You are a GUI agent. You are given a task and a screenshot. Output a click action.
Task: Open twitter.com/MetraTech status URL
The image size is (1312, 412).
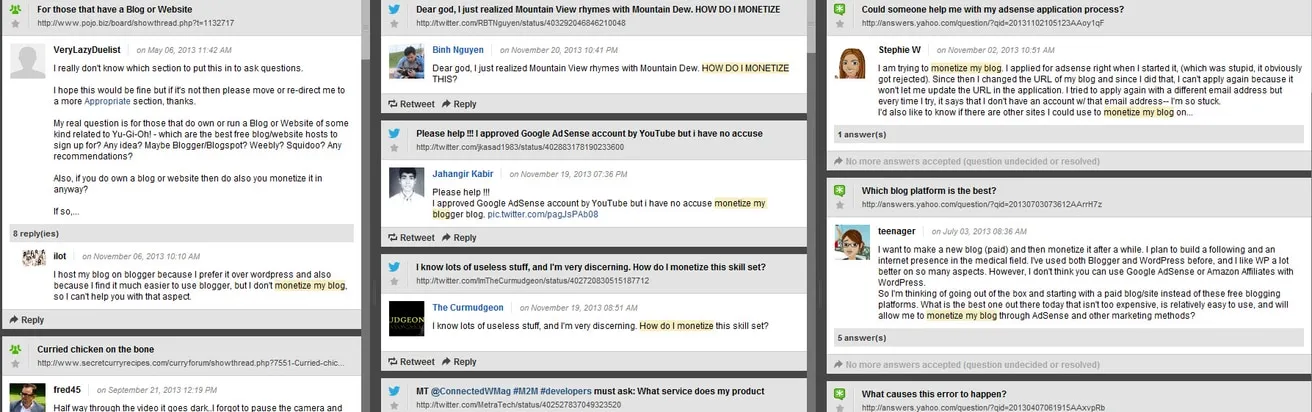519,404
